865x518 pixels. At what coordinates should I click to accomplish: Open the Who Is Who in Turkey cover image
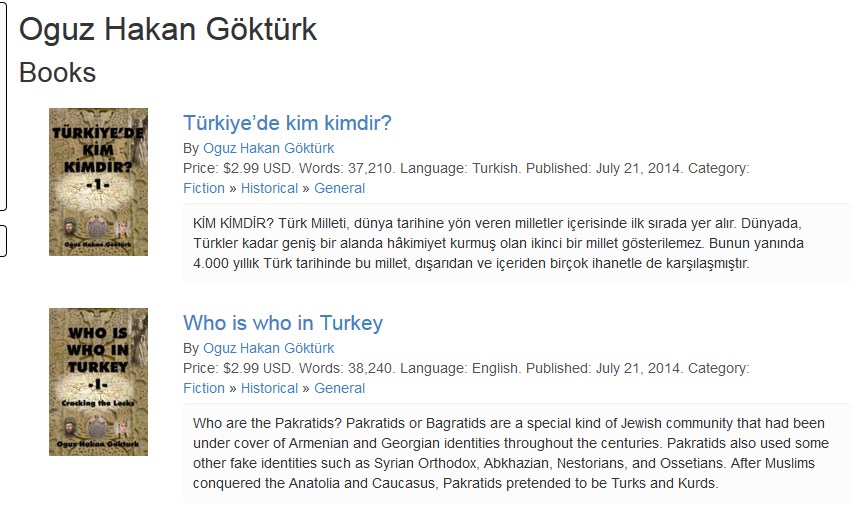[x=98, y=381]
